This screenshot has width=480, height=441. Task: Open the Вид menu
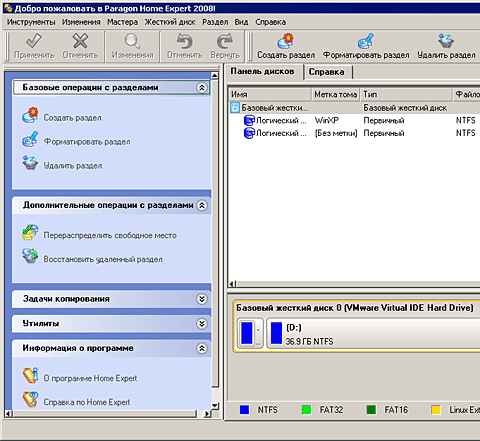[241, 22]
